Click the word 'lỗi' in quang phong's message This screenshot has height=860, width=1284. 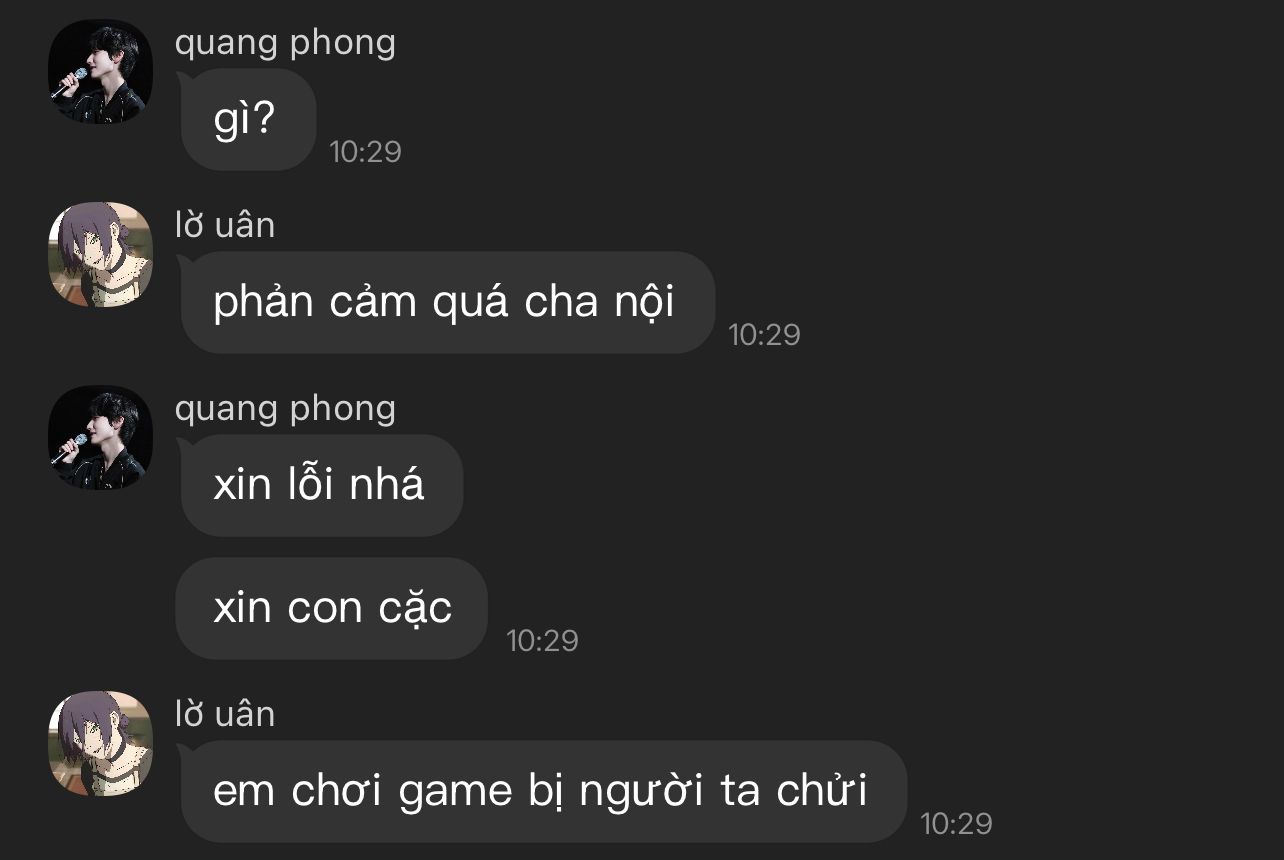coord(310,484)
